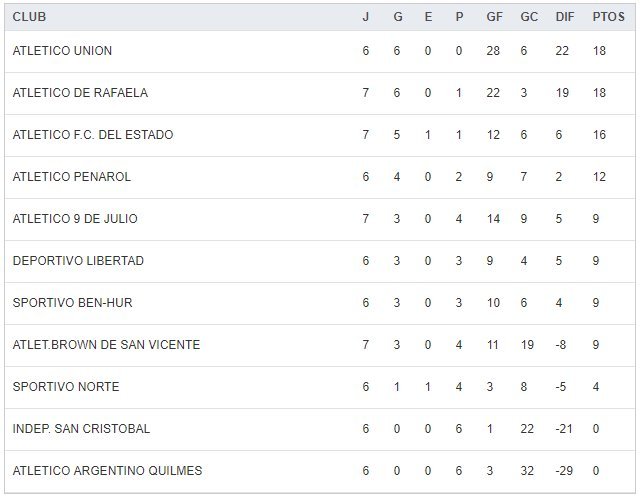Select ATLET.BROWN DE SAN VICENTE

click(x=106, y=345)
